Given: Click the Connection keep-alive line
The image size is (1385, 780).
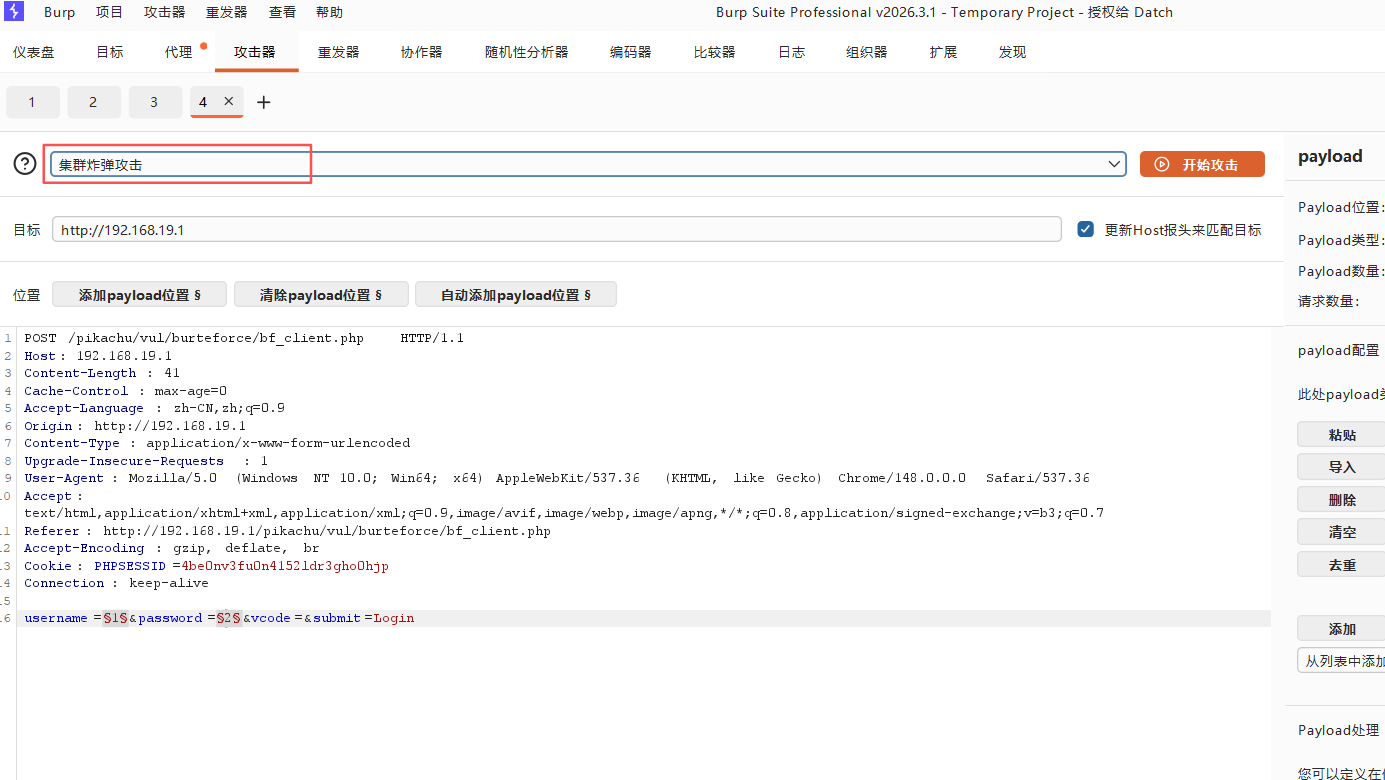Looking at the screenshot, I should pyautogui.click(x=116, y=583).
